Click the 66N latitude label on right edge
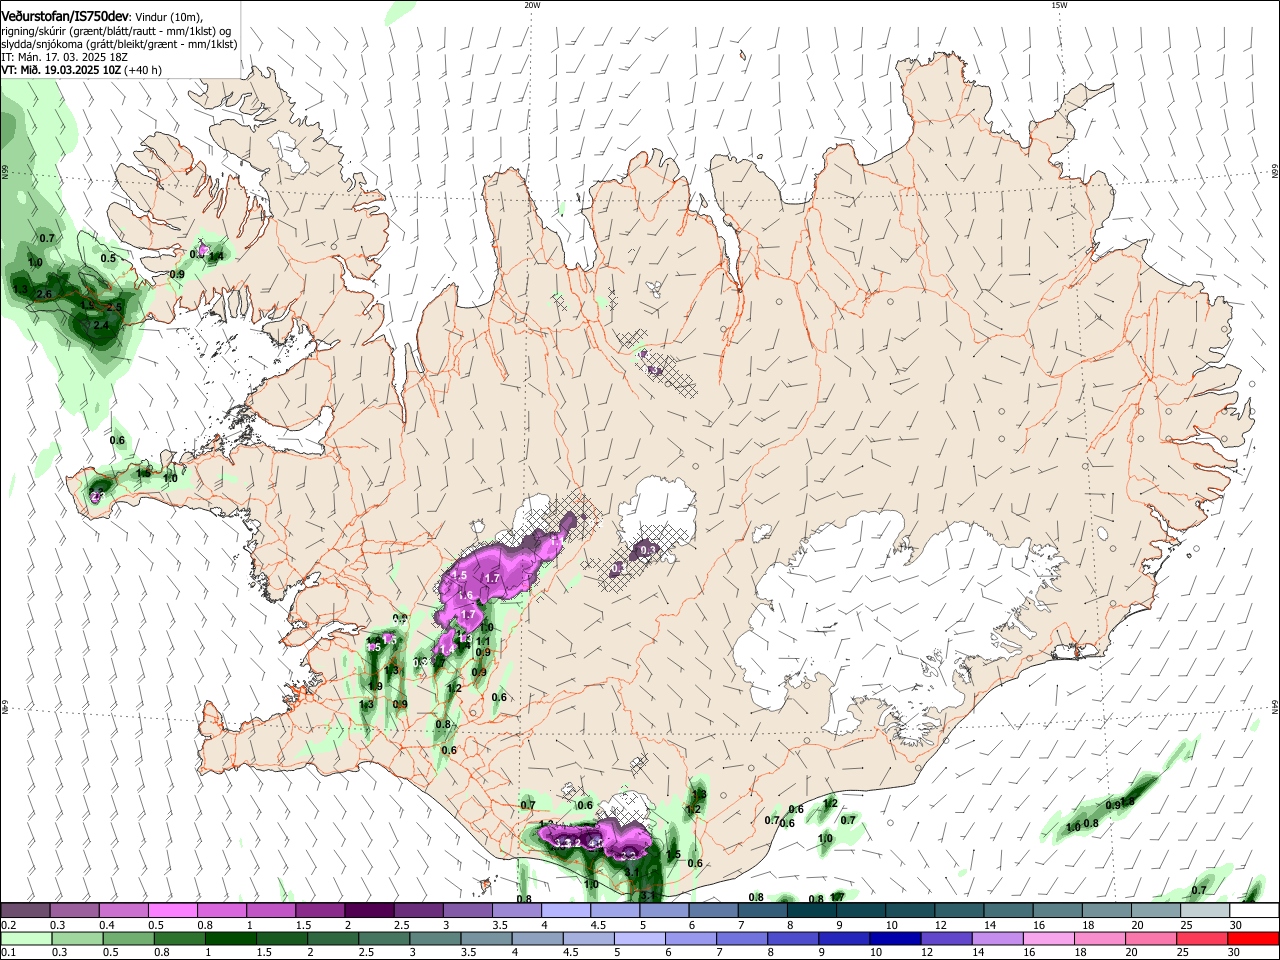 [1275, 172]
